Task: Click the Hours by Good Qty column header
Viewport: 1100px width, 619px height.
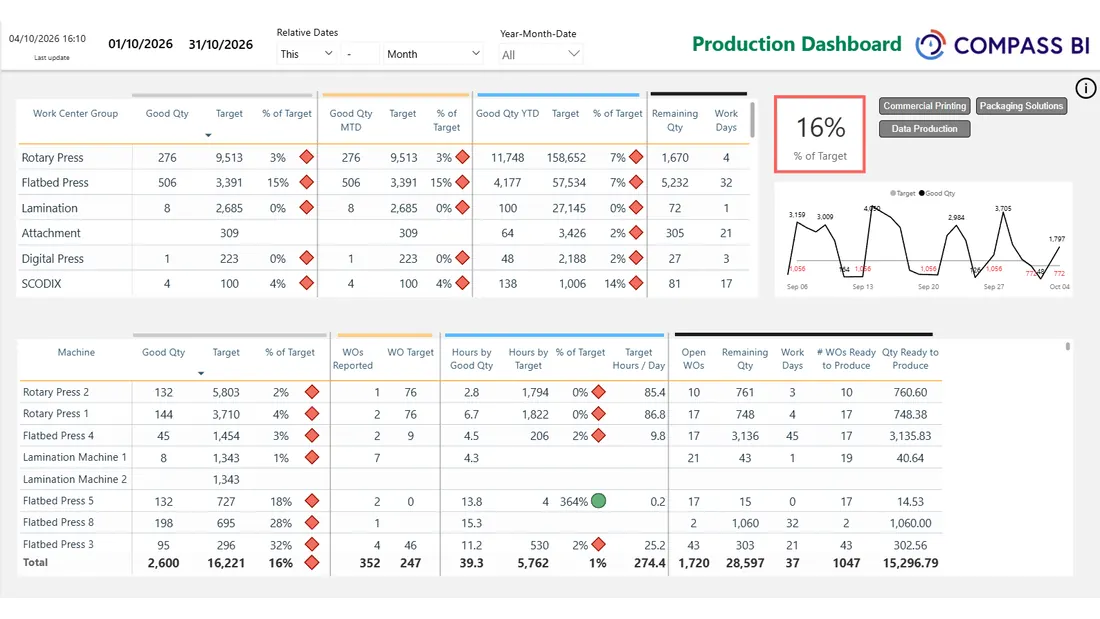Action: pyautogui.click(x=471, y=359)
